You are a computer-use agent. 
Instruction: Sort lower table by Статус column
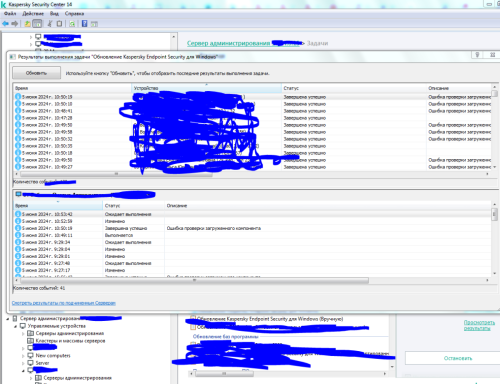pyautogui.click(x=133, y=206)
